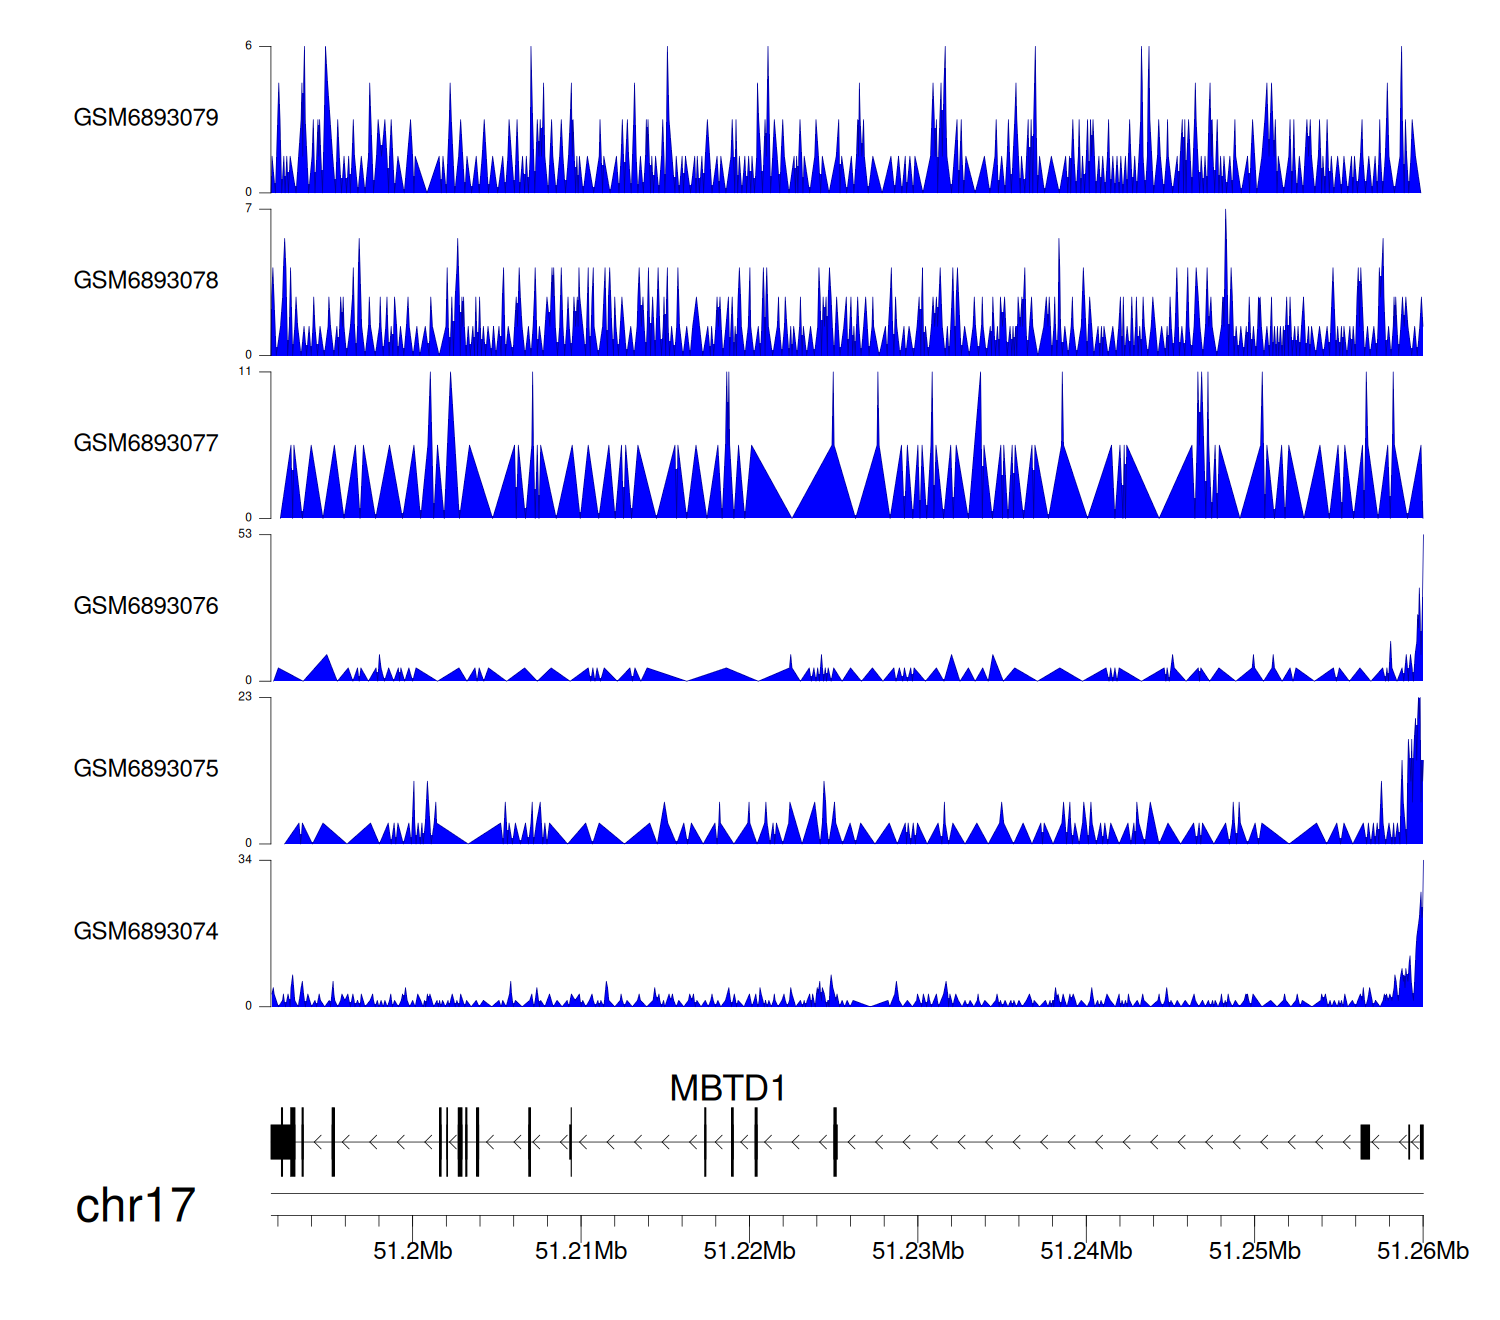Image resolution: width=1500 pixels, height=1320 pixels.
Task: Select the GSM6893078 track label
Action: pyautogui.click(x=146, y=280)
